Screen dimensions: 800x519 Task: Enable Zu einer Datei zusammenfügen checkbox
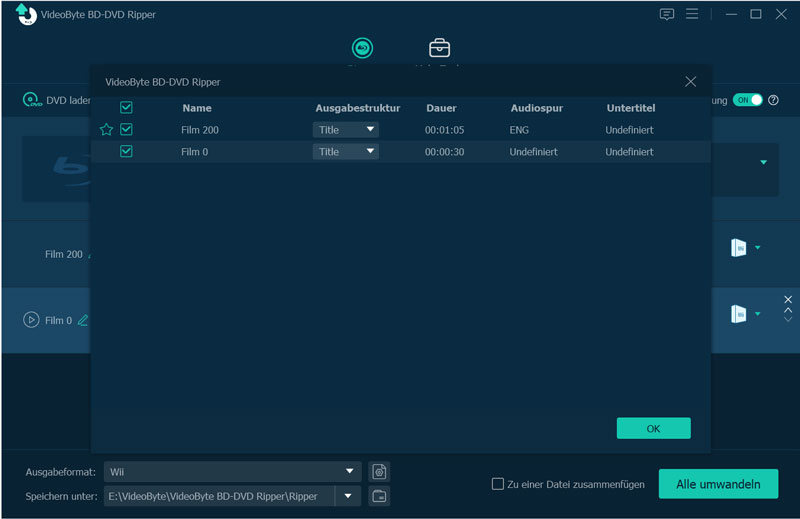[x=497, y=484]
